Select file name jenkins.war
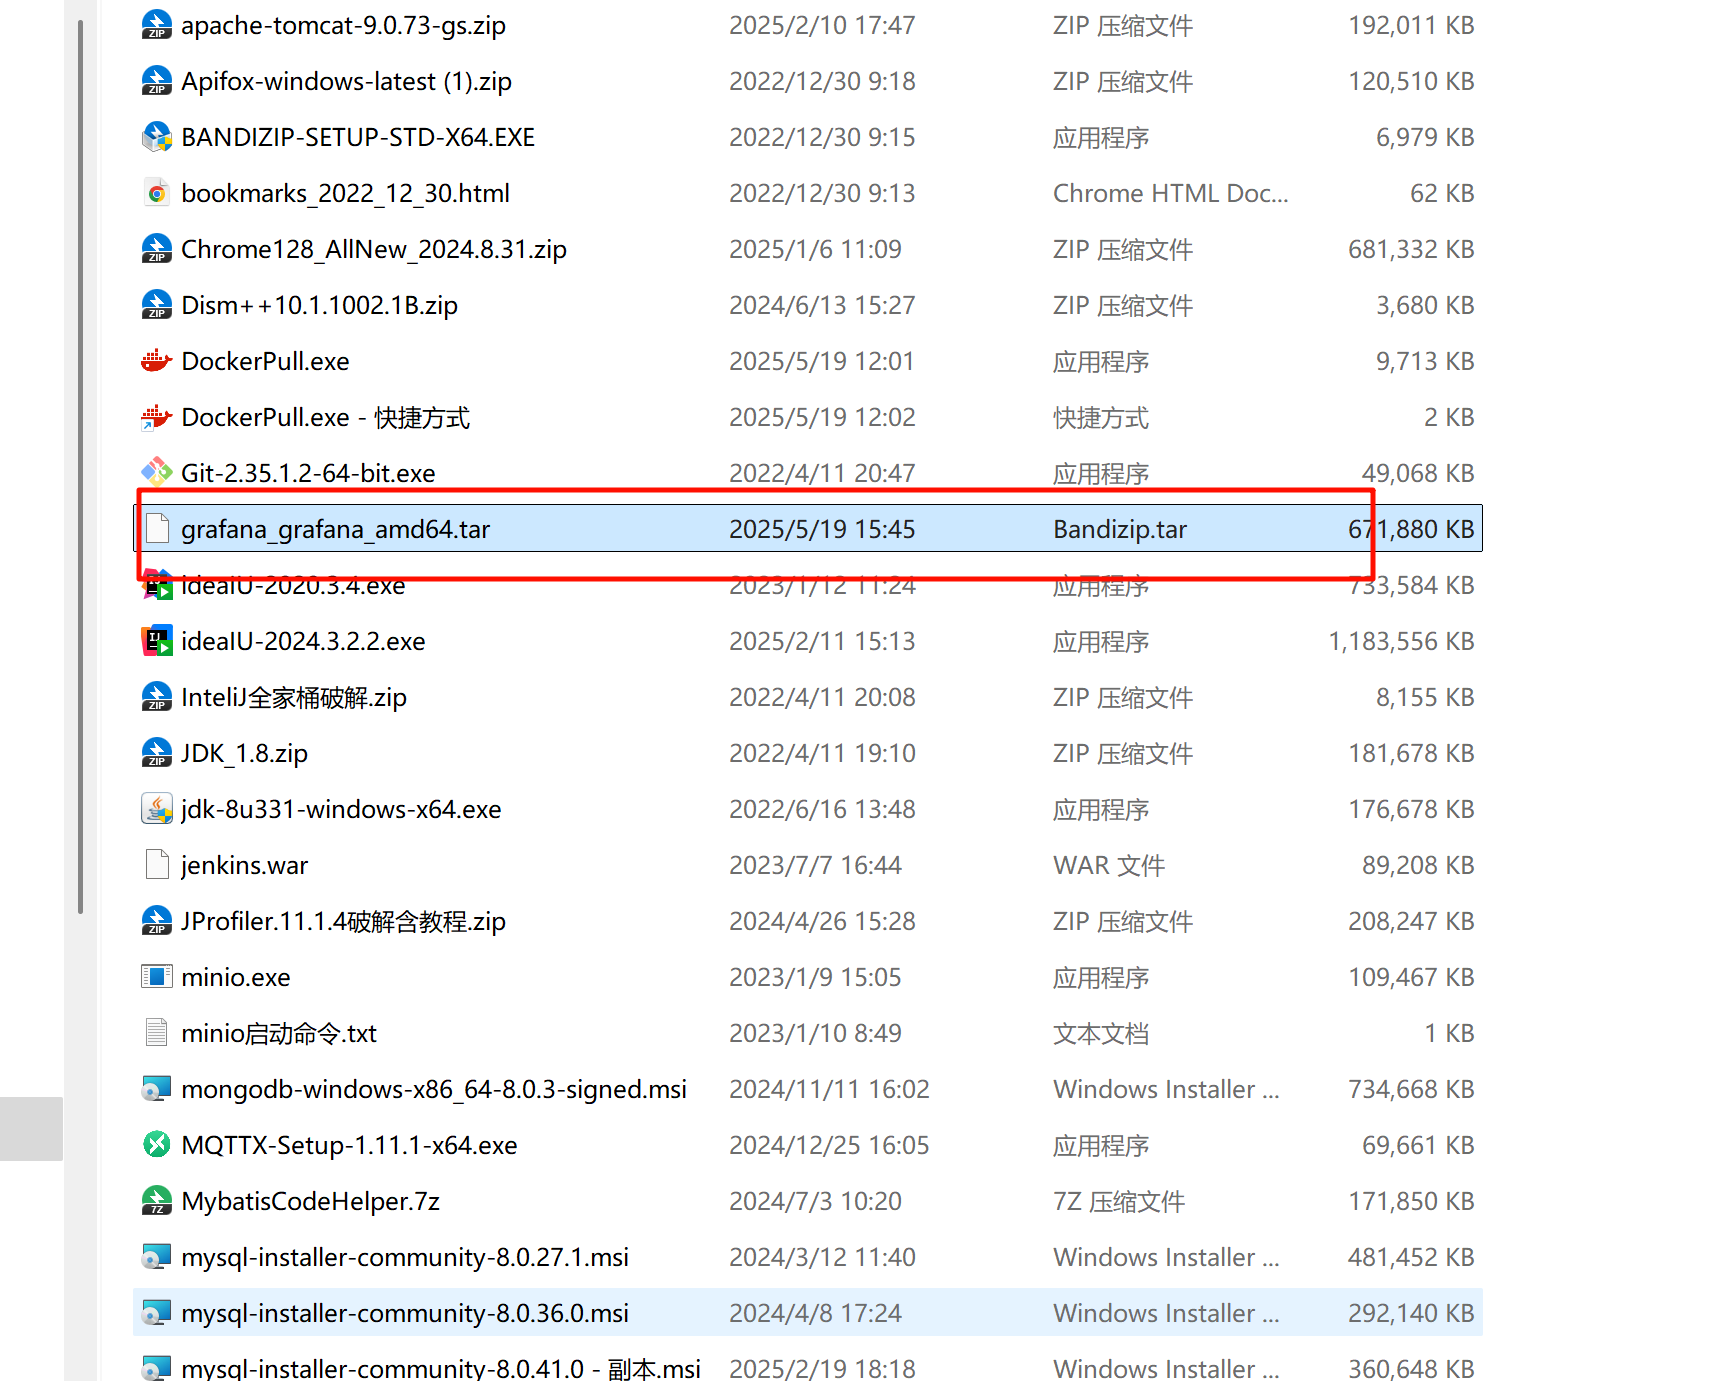1712x1381 pixels. pos(244,865)
